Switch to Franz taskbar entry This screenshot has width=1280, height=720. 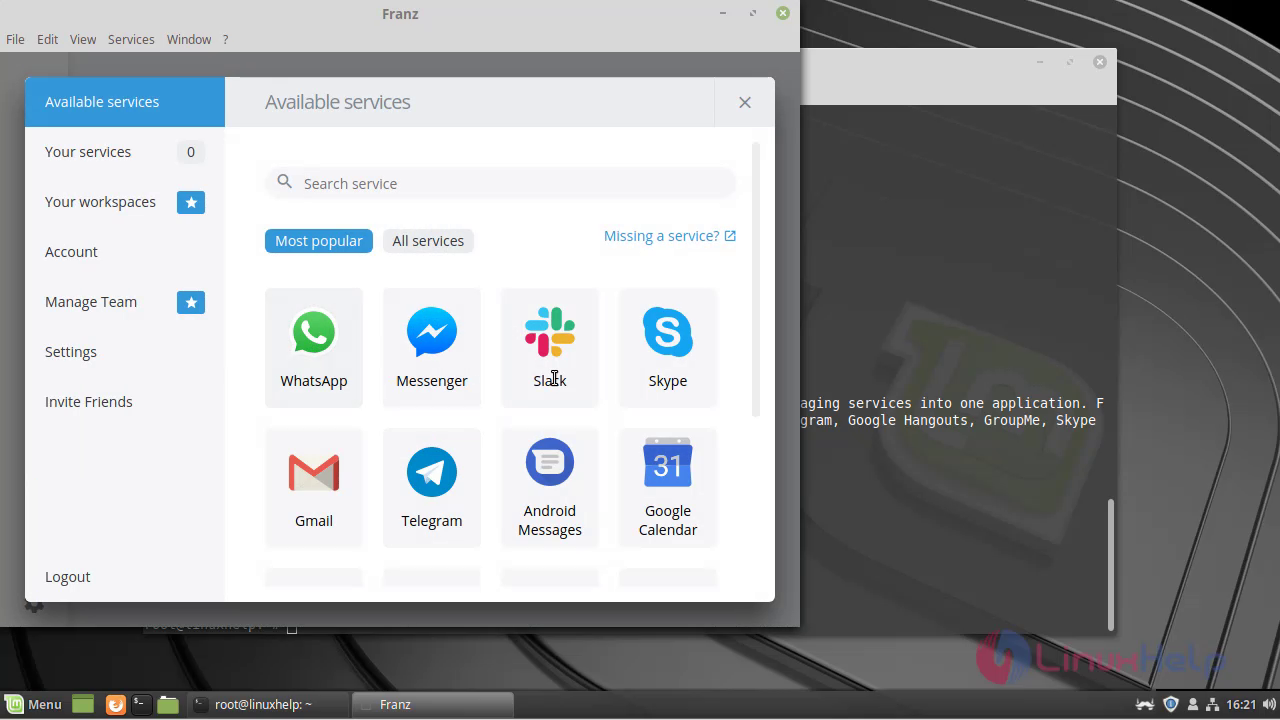point(433,704)
